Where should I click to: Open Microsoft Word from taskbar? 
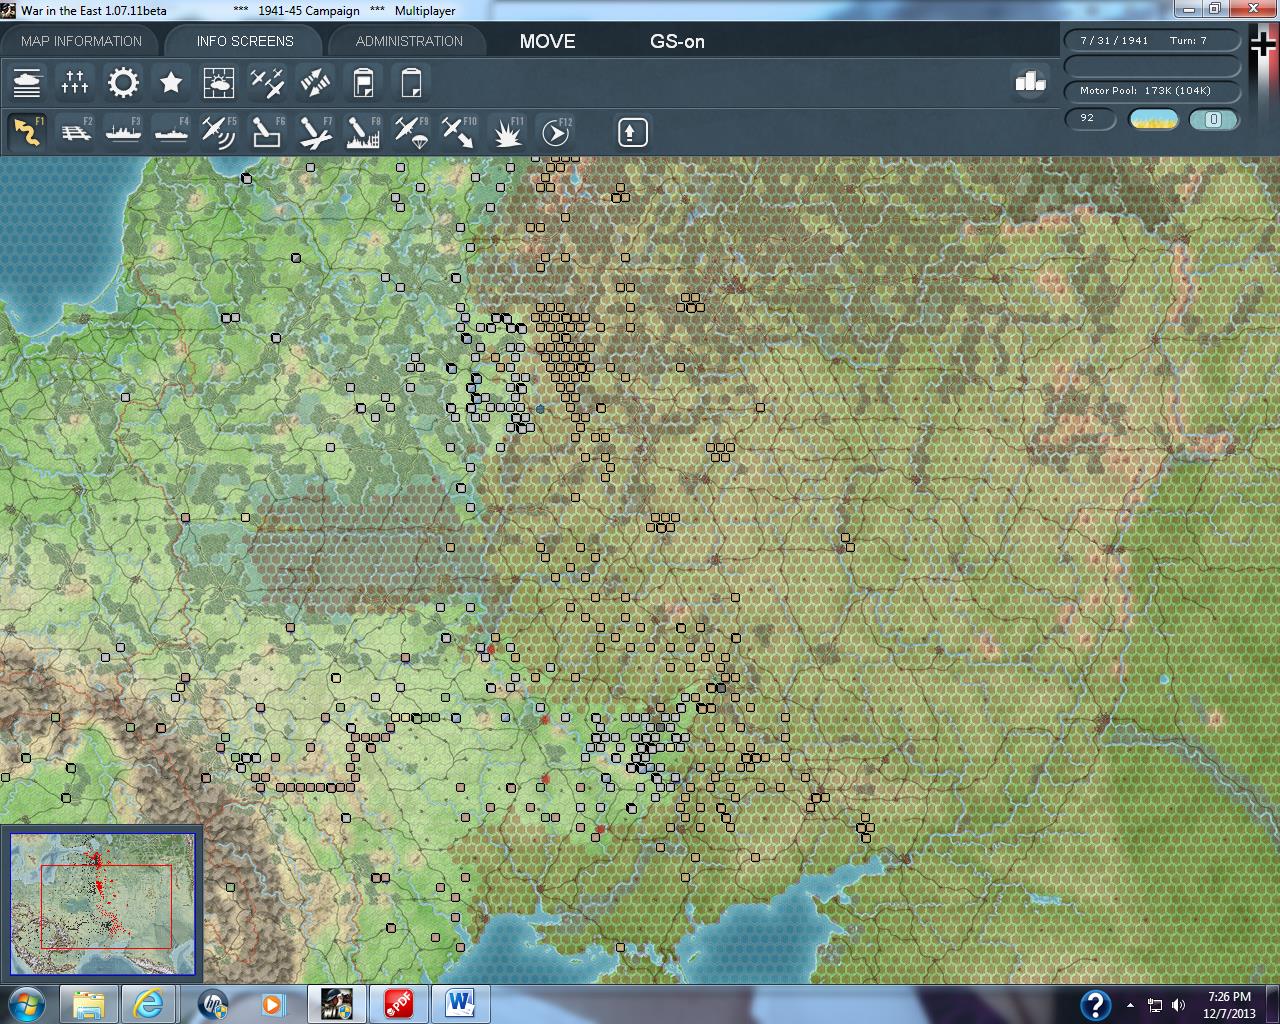pyautogui.click(x=460, y=1003)
